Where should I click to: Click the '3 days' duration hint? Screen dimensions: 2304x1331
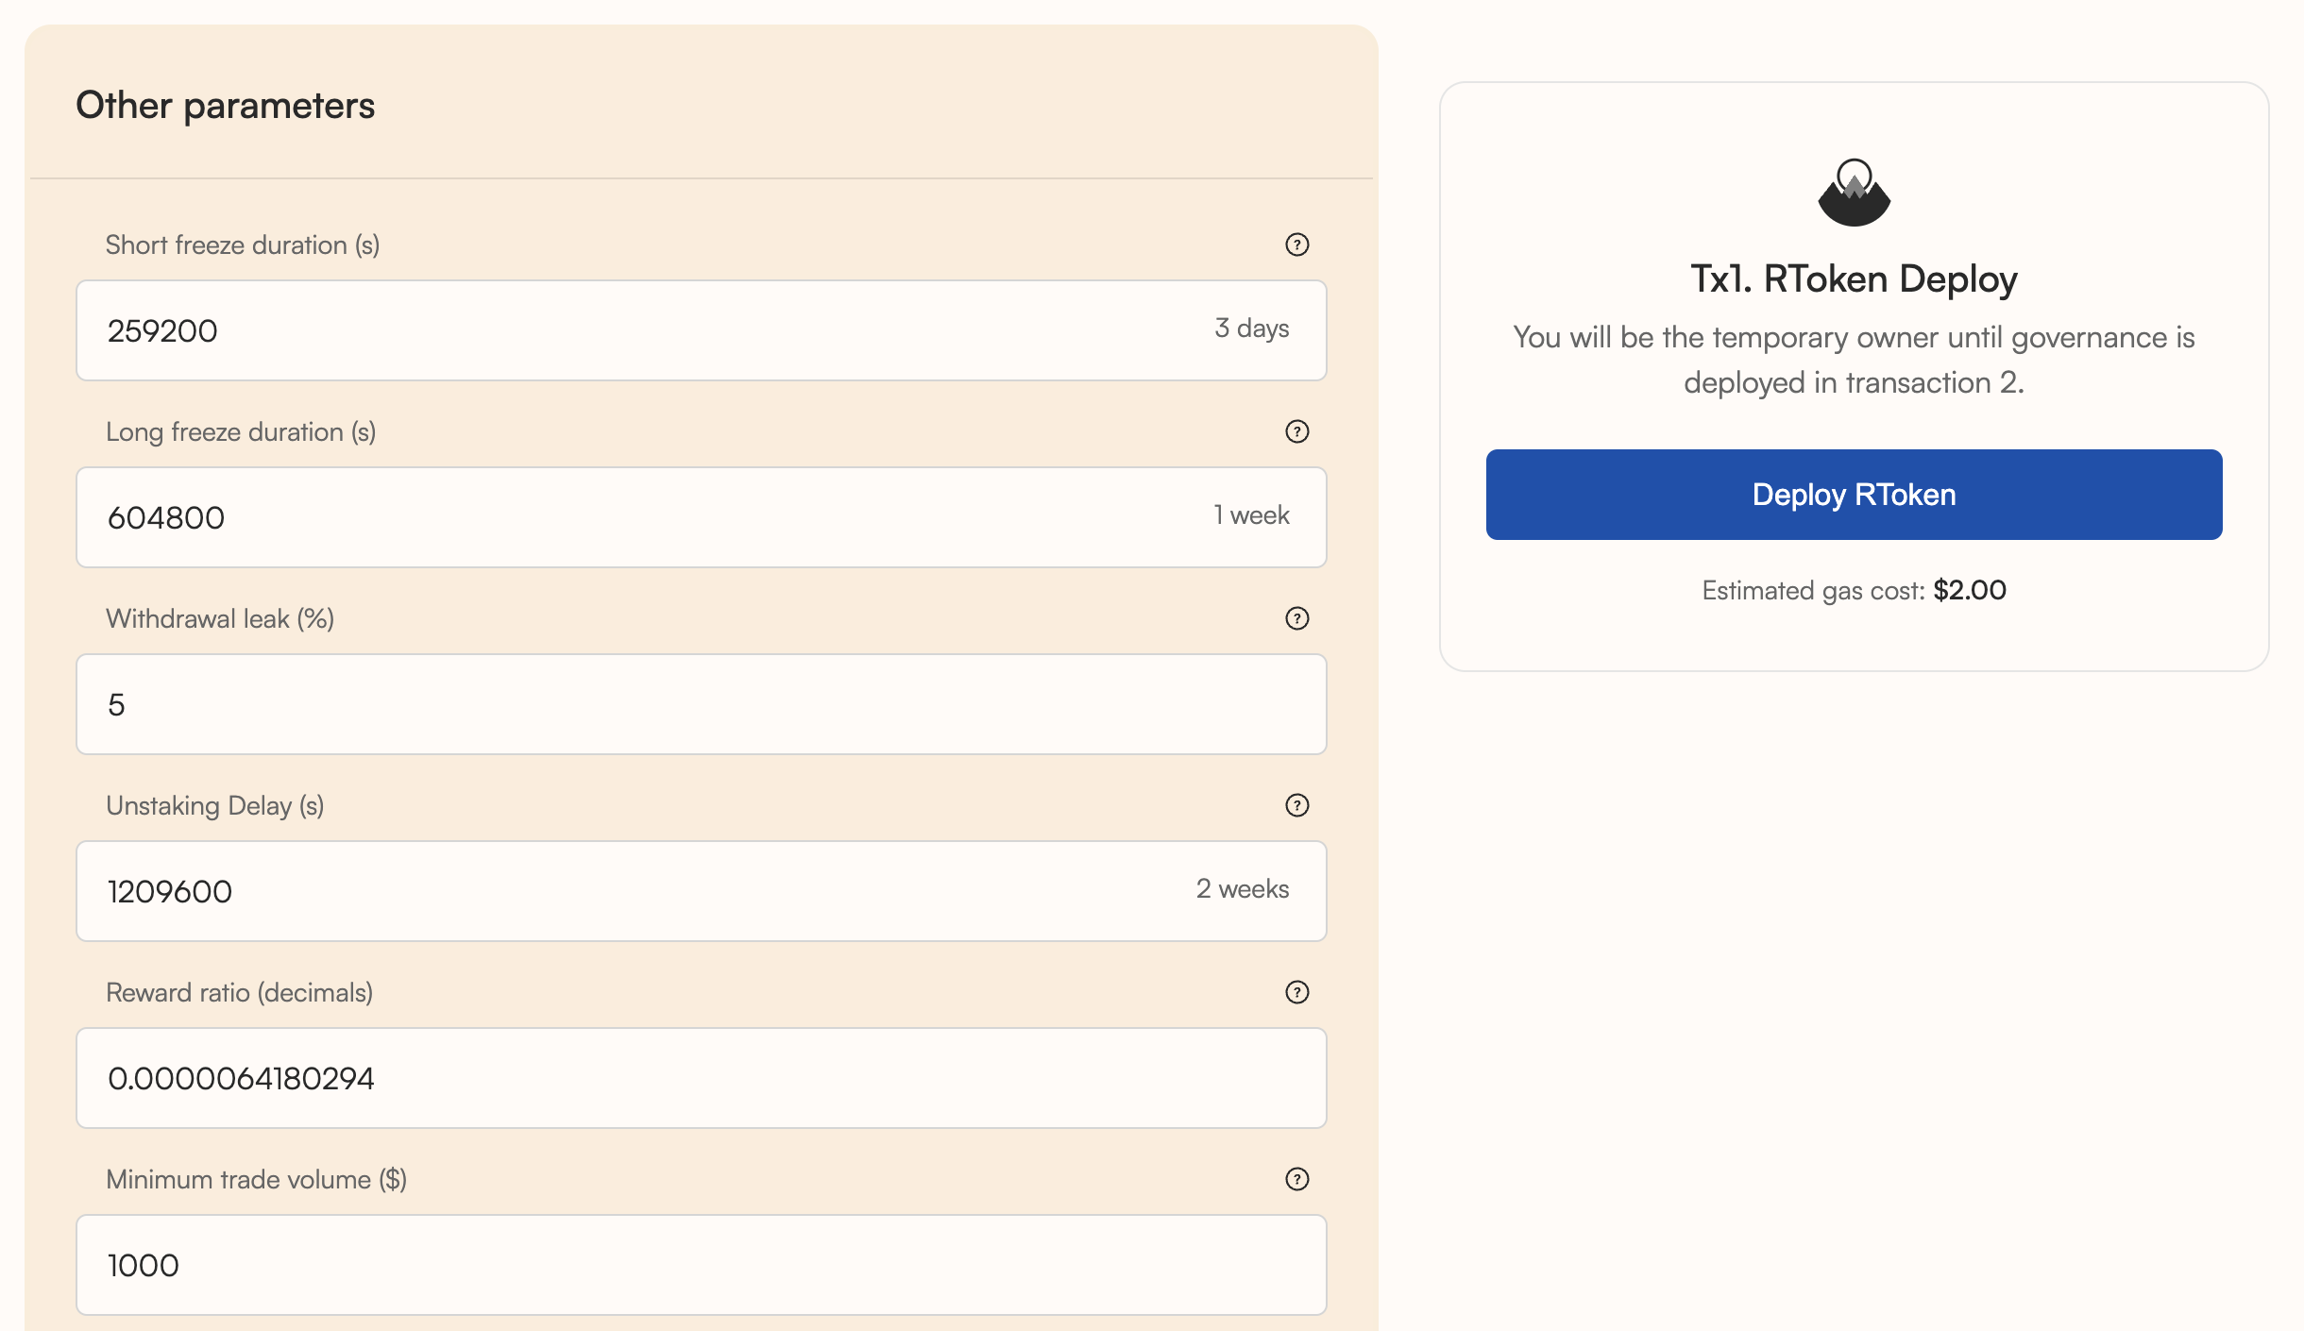tap(1251, 329)
